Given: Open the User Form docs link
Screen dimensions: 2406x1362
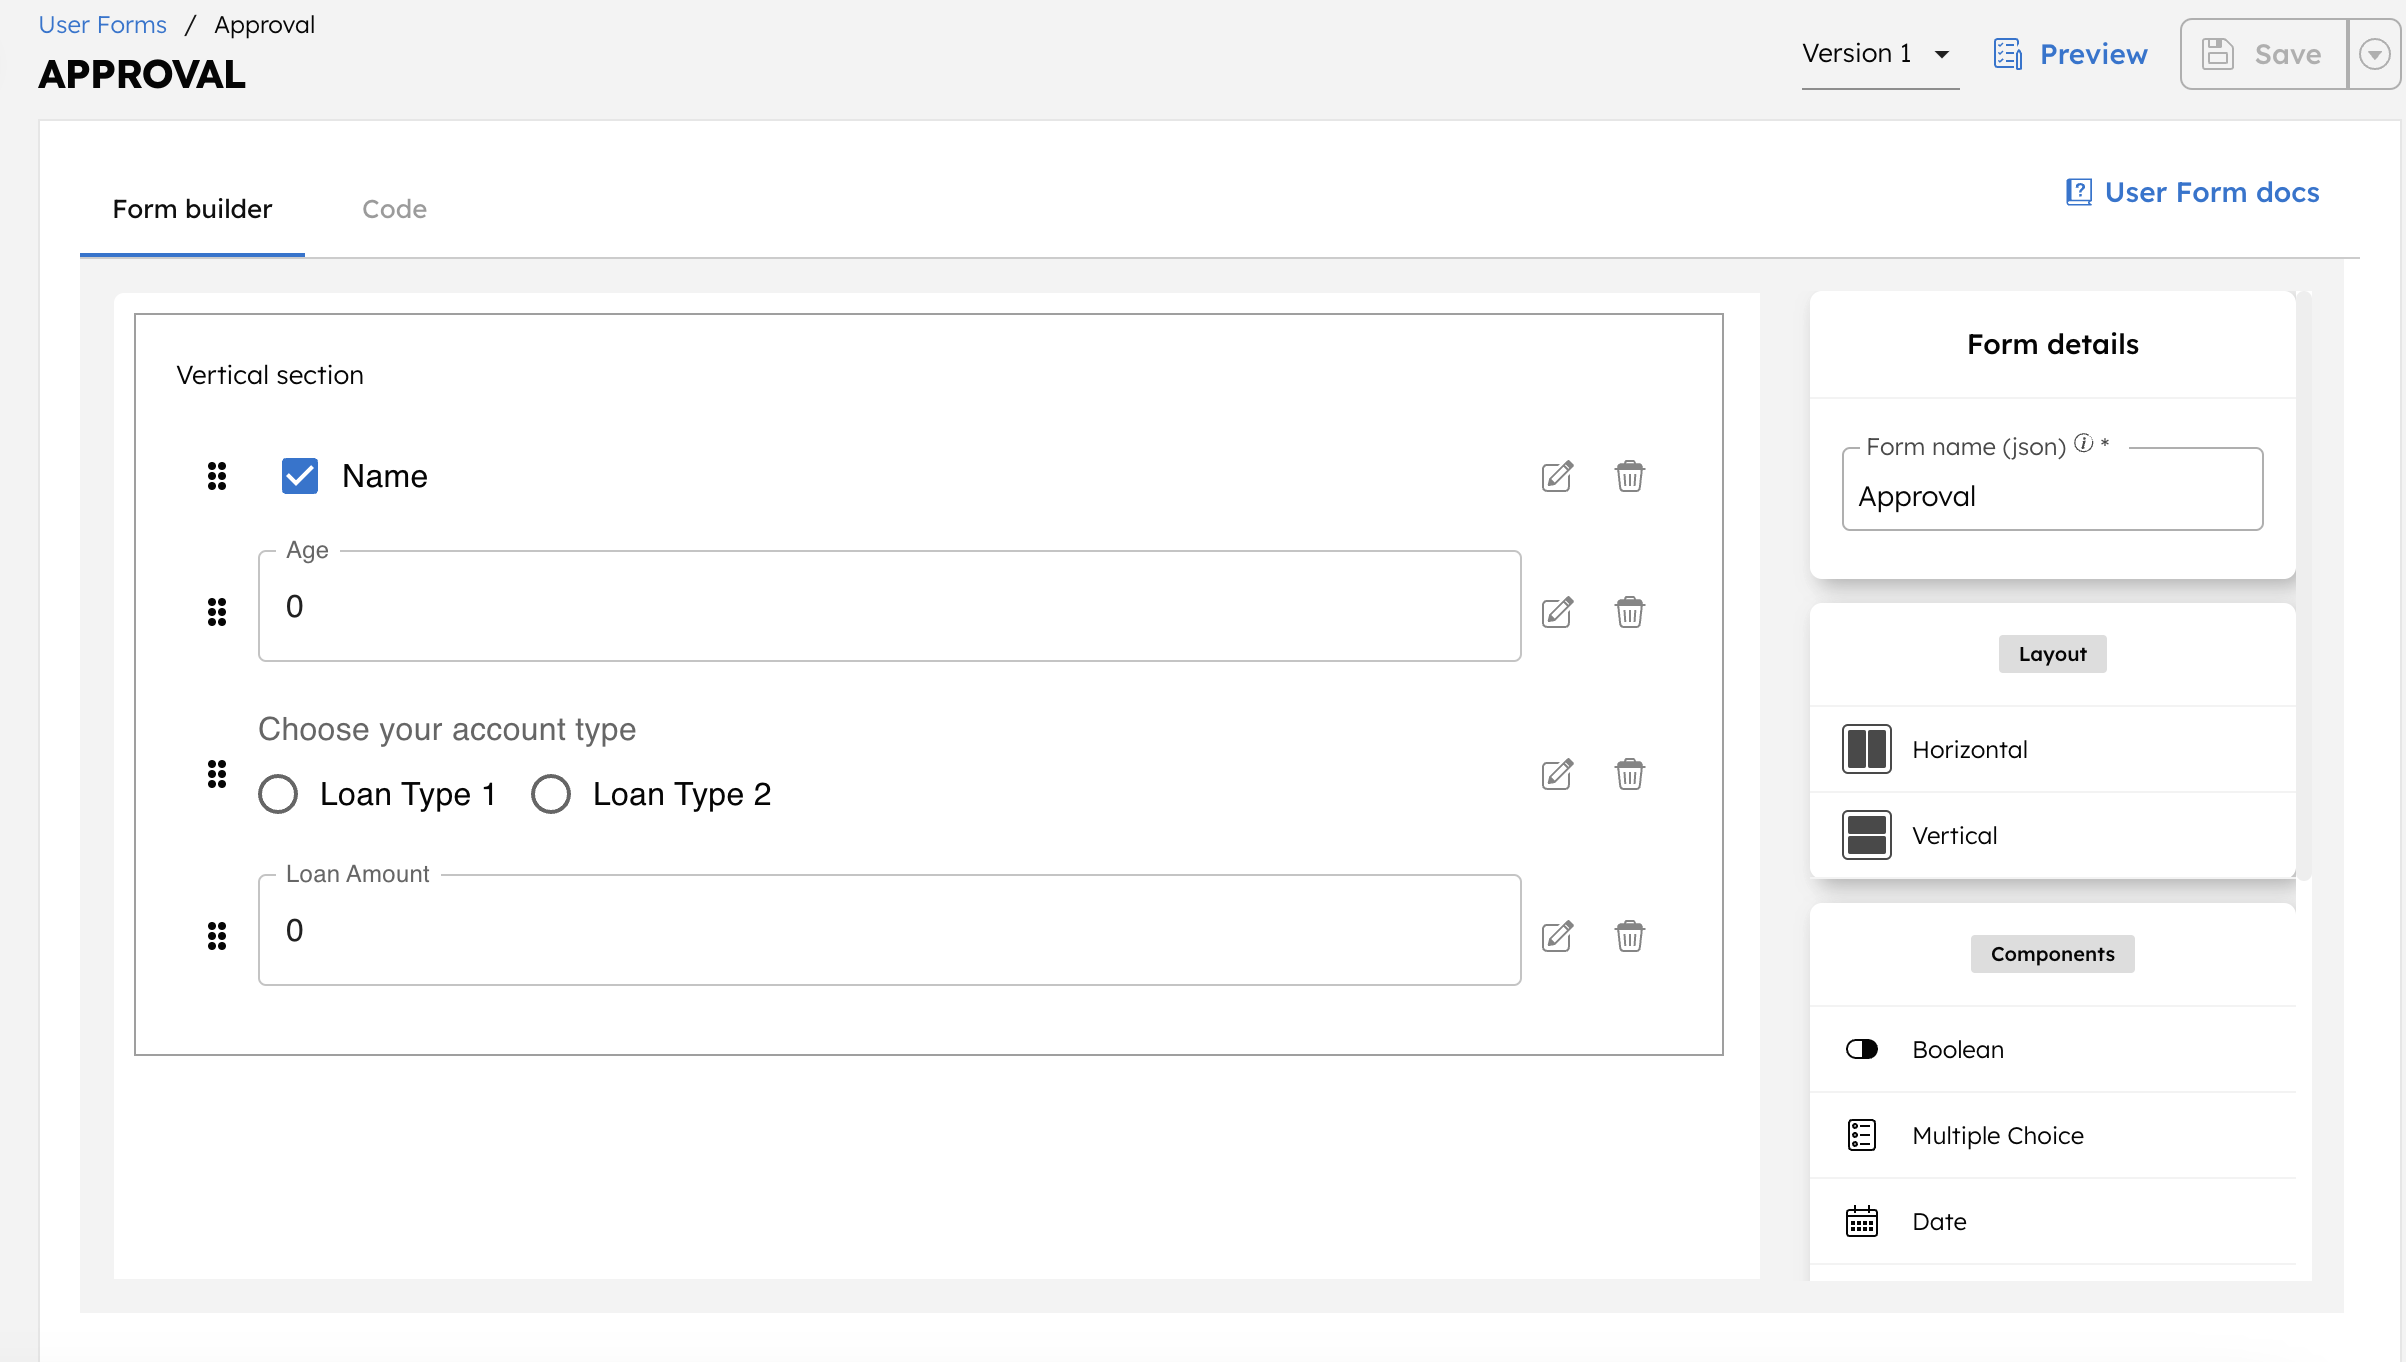Looking at the screenshot, I should tap(2193, 192).
